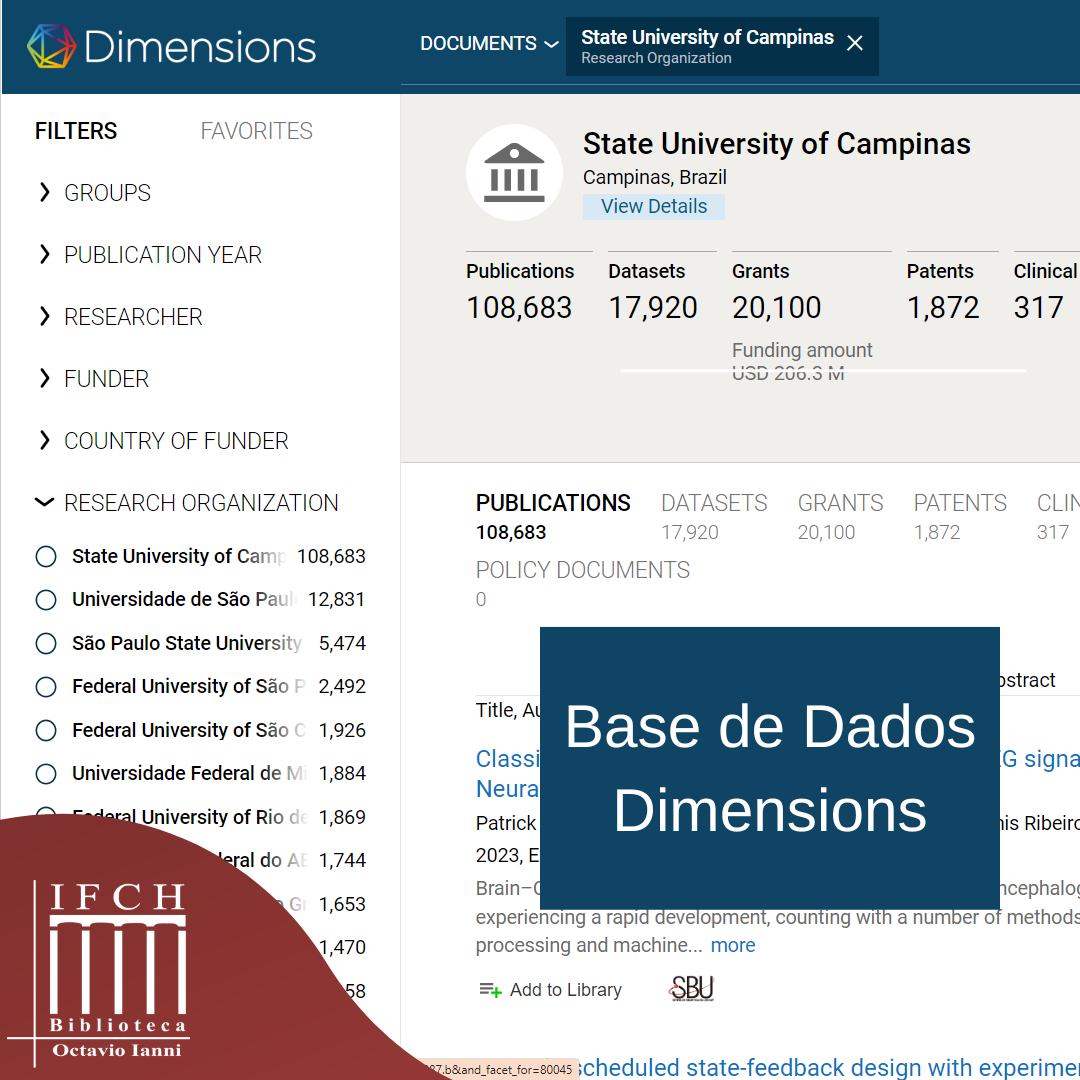Click the 'more' abstract link
The image size is (1080, 1080).
click(x=733, y=945)
